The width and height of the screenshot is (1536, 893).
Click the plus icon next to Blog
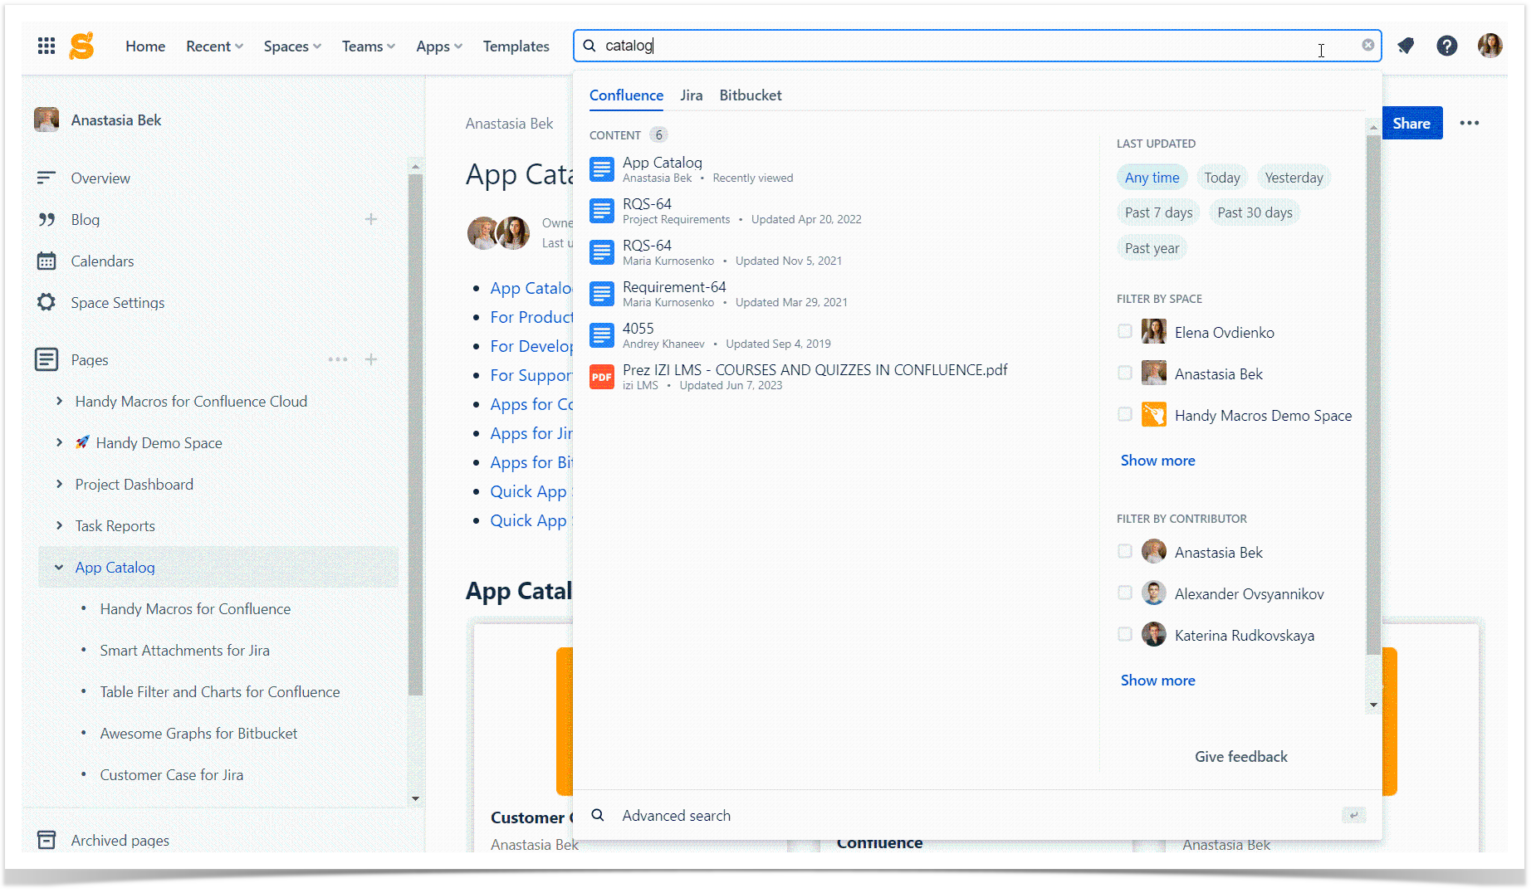pos(371,219)
